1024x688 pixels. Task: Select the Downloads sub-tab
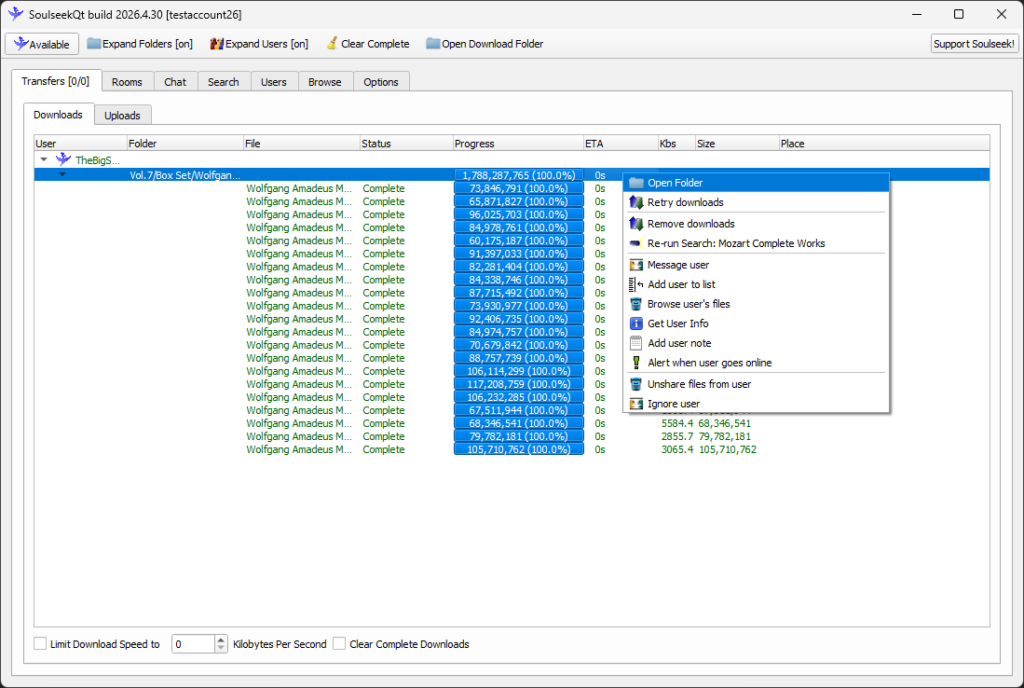tap(58, 114)
